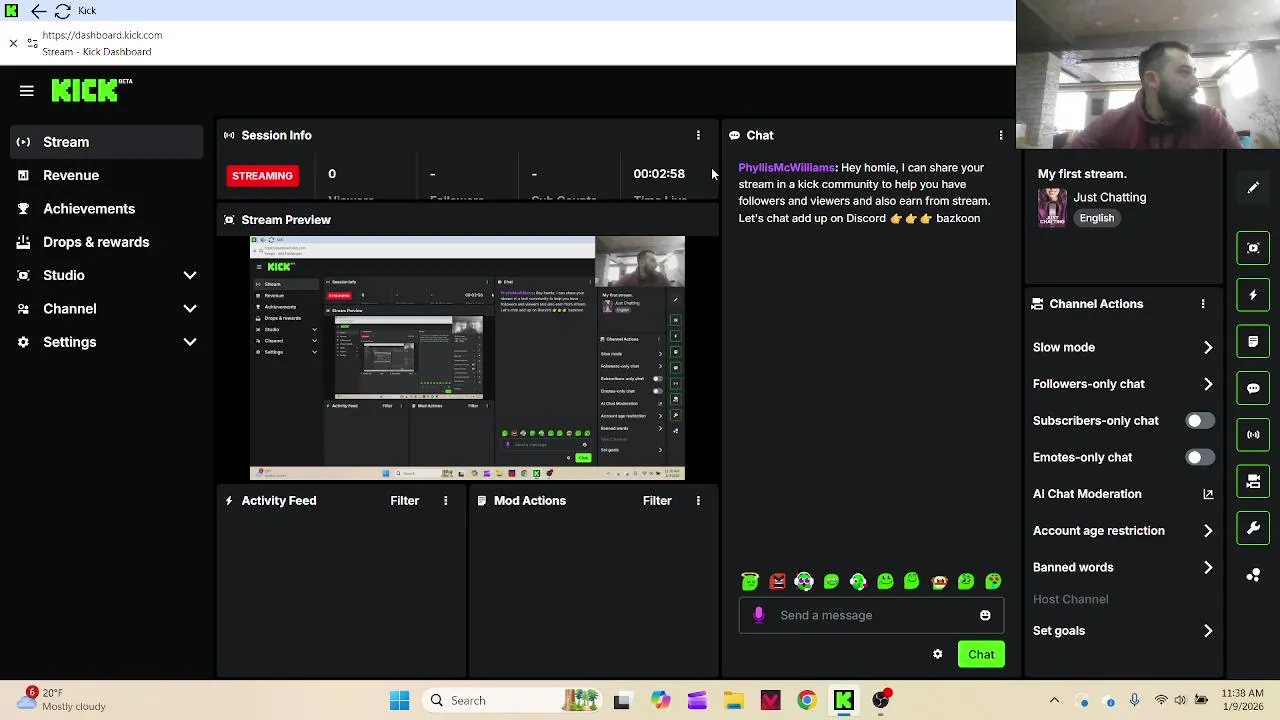
Task: Insert the halo angel emote
Action: [x=750, y=581]
